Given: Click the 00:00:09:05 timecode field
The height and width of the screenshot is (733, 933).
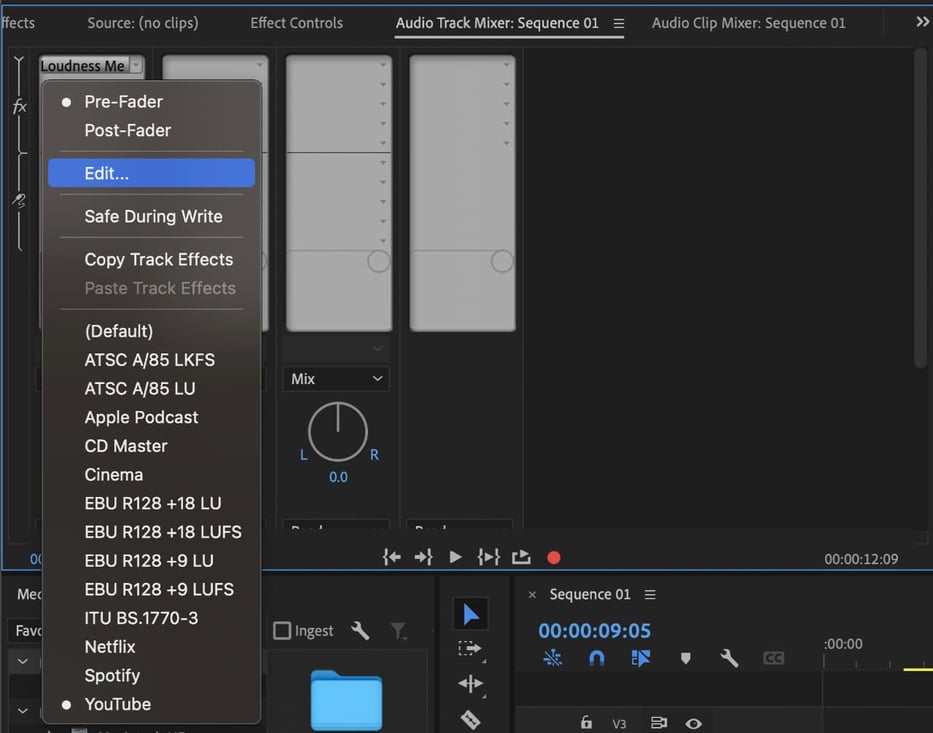Looking at the screenshot, I should tap(594, 631).
